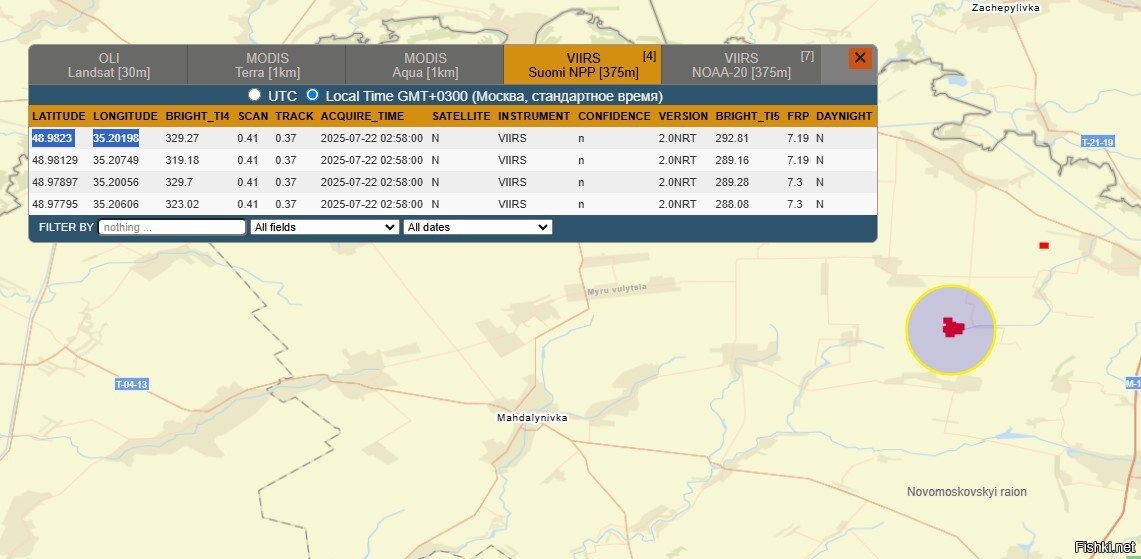Sort by DAYNIGHT column header
Screen dimensions: 1141x559
844,116
